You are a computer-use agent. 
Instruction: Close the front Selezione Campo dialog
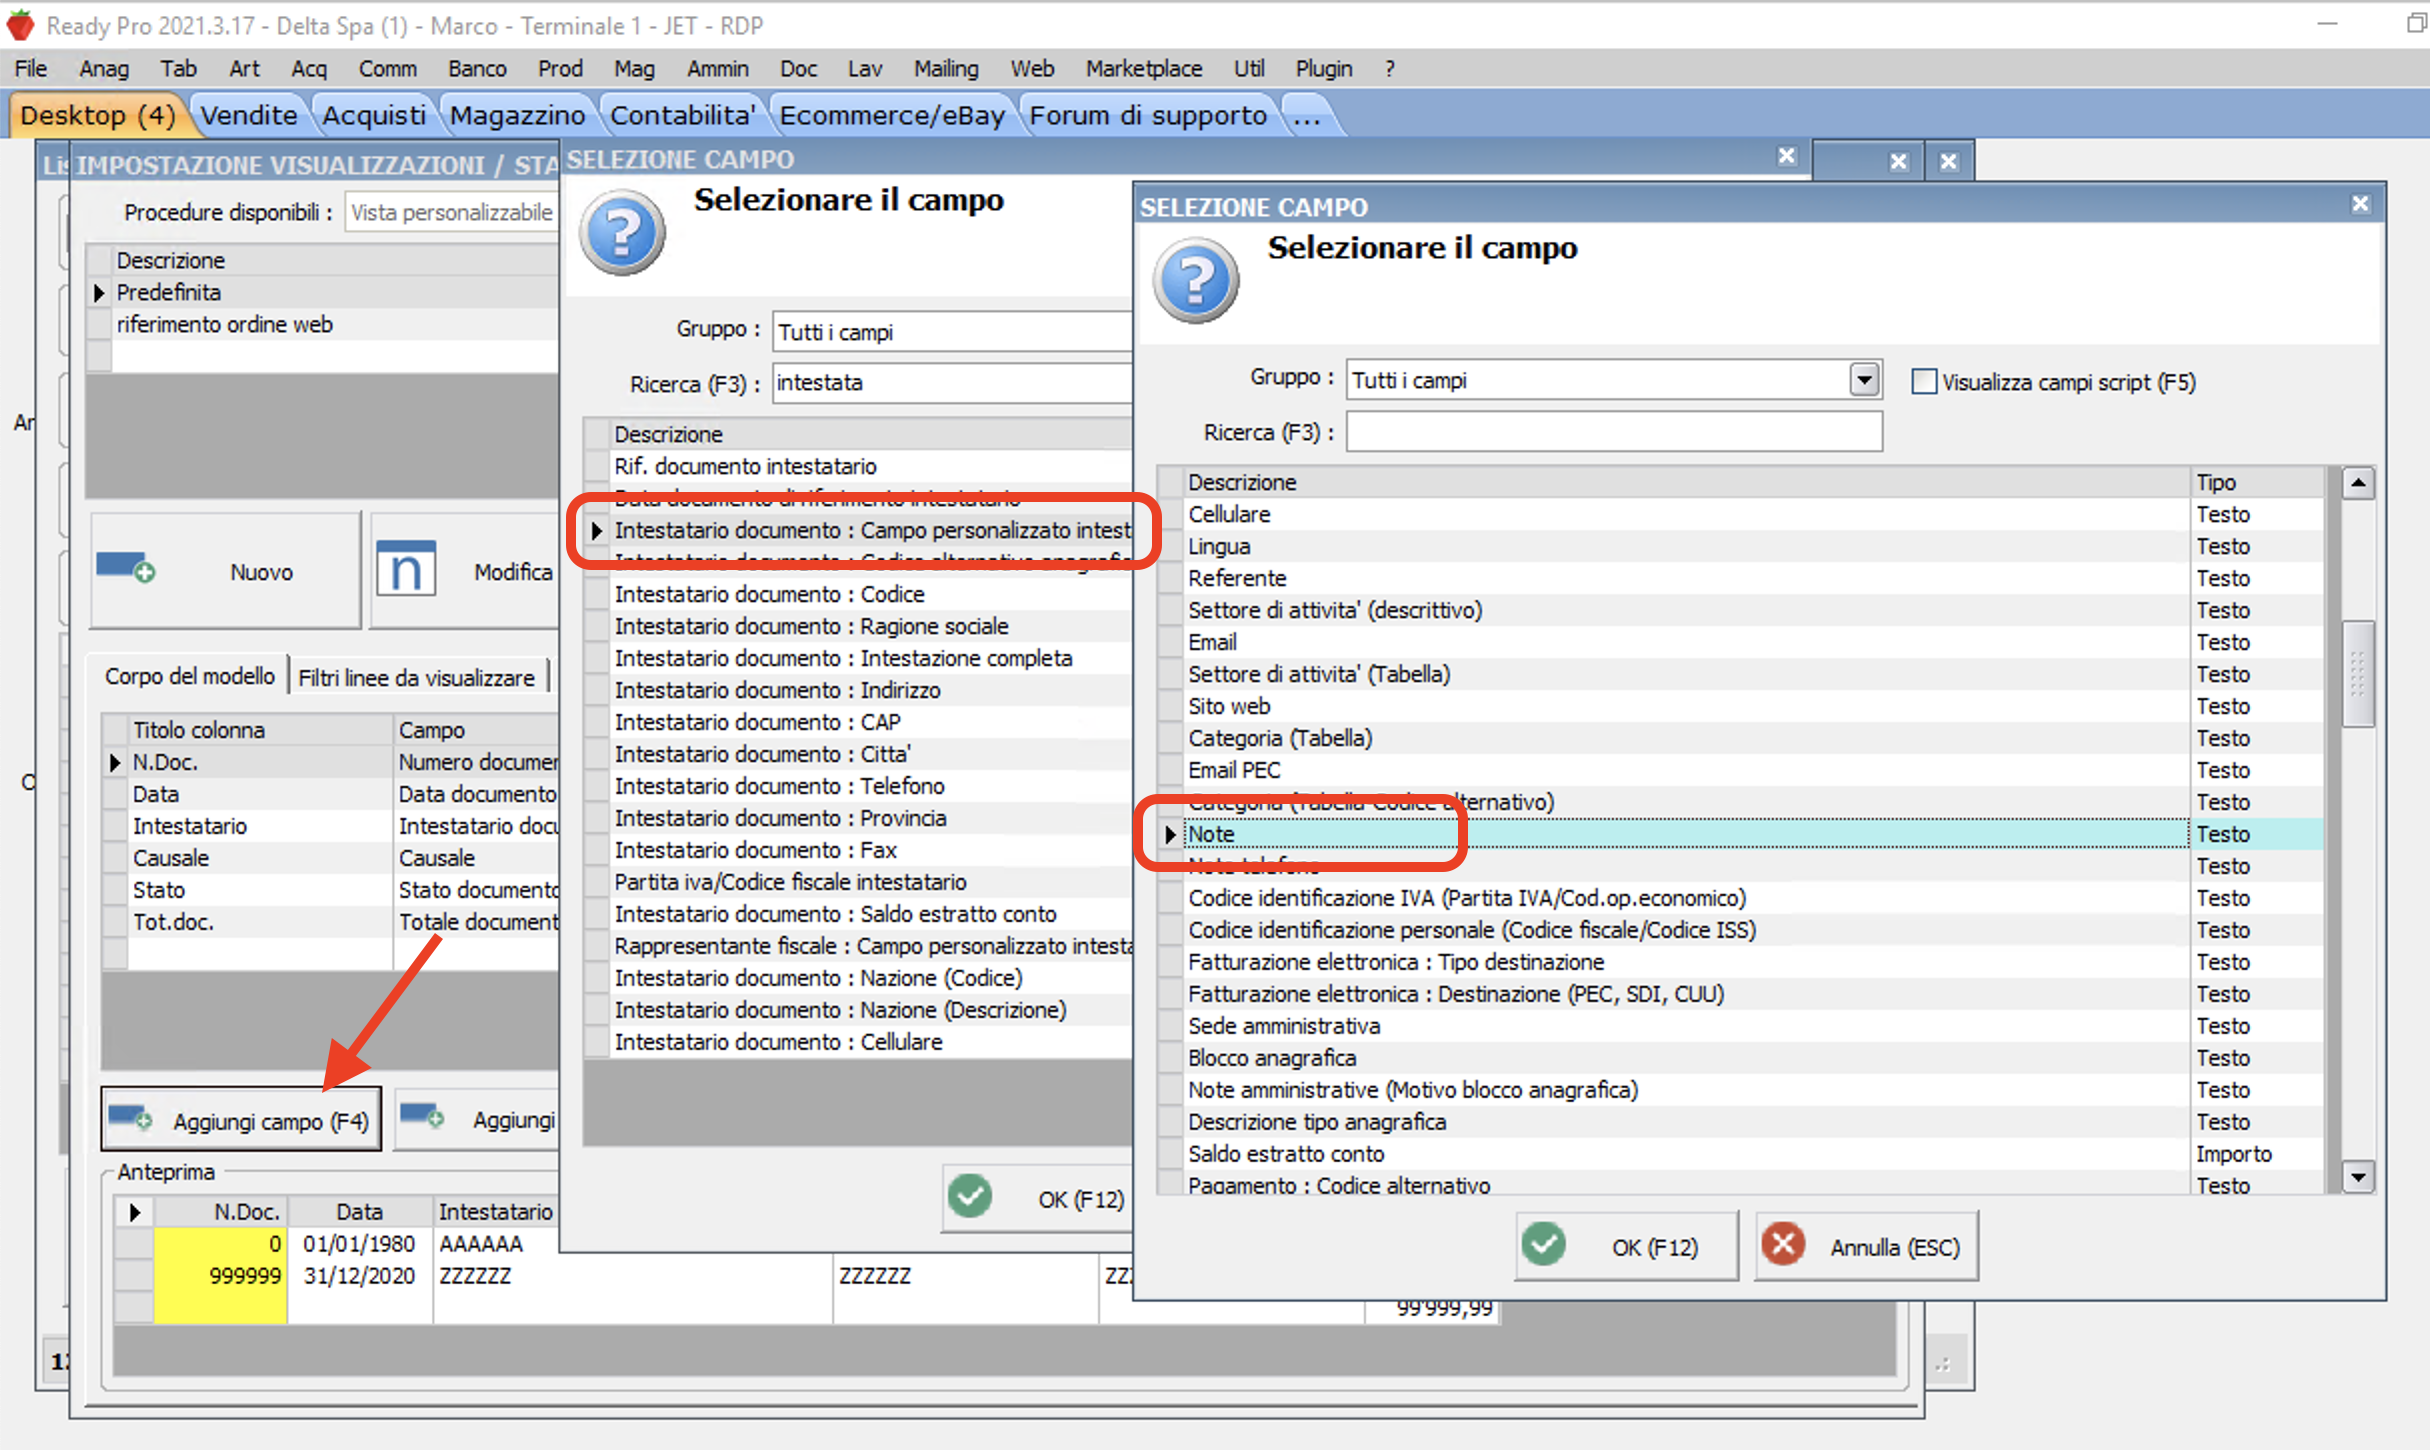coord(2360,204)
